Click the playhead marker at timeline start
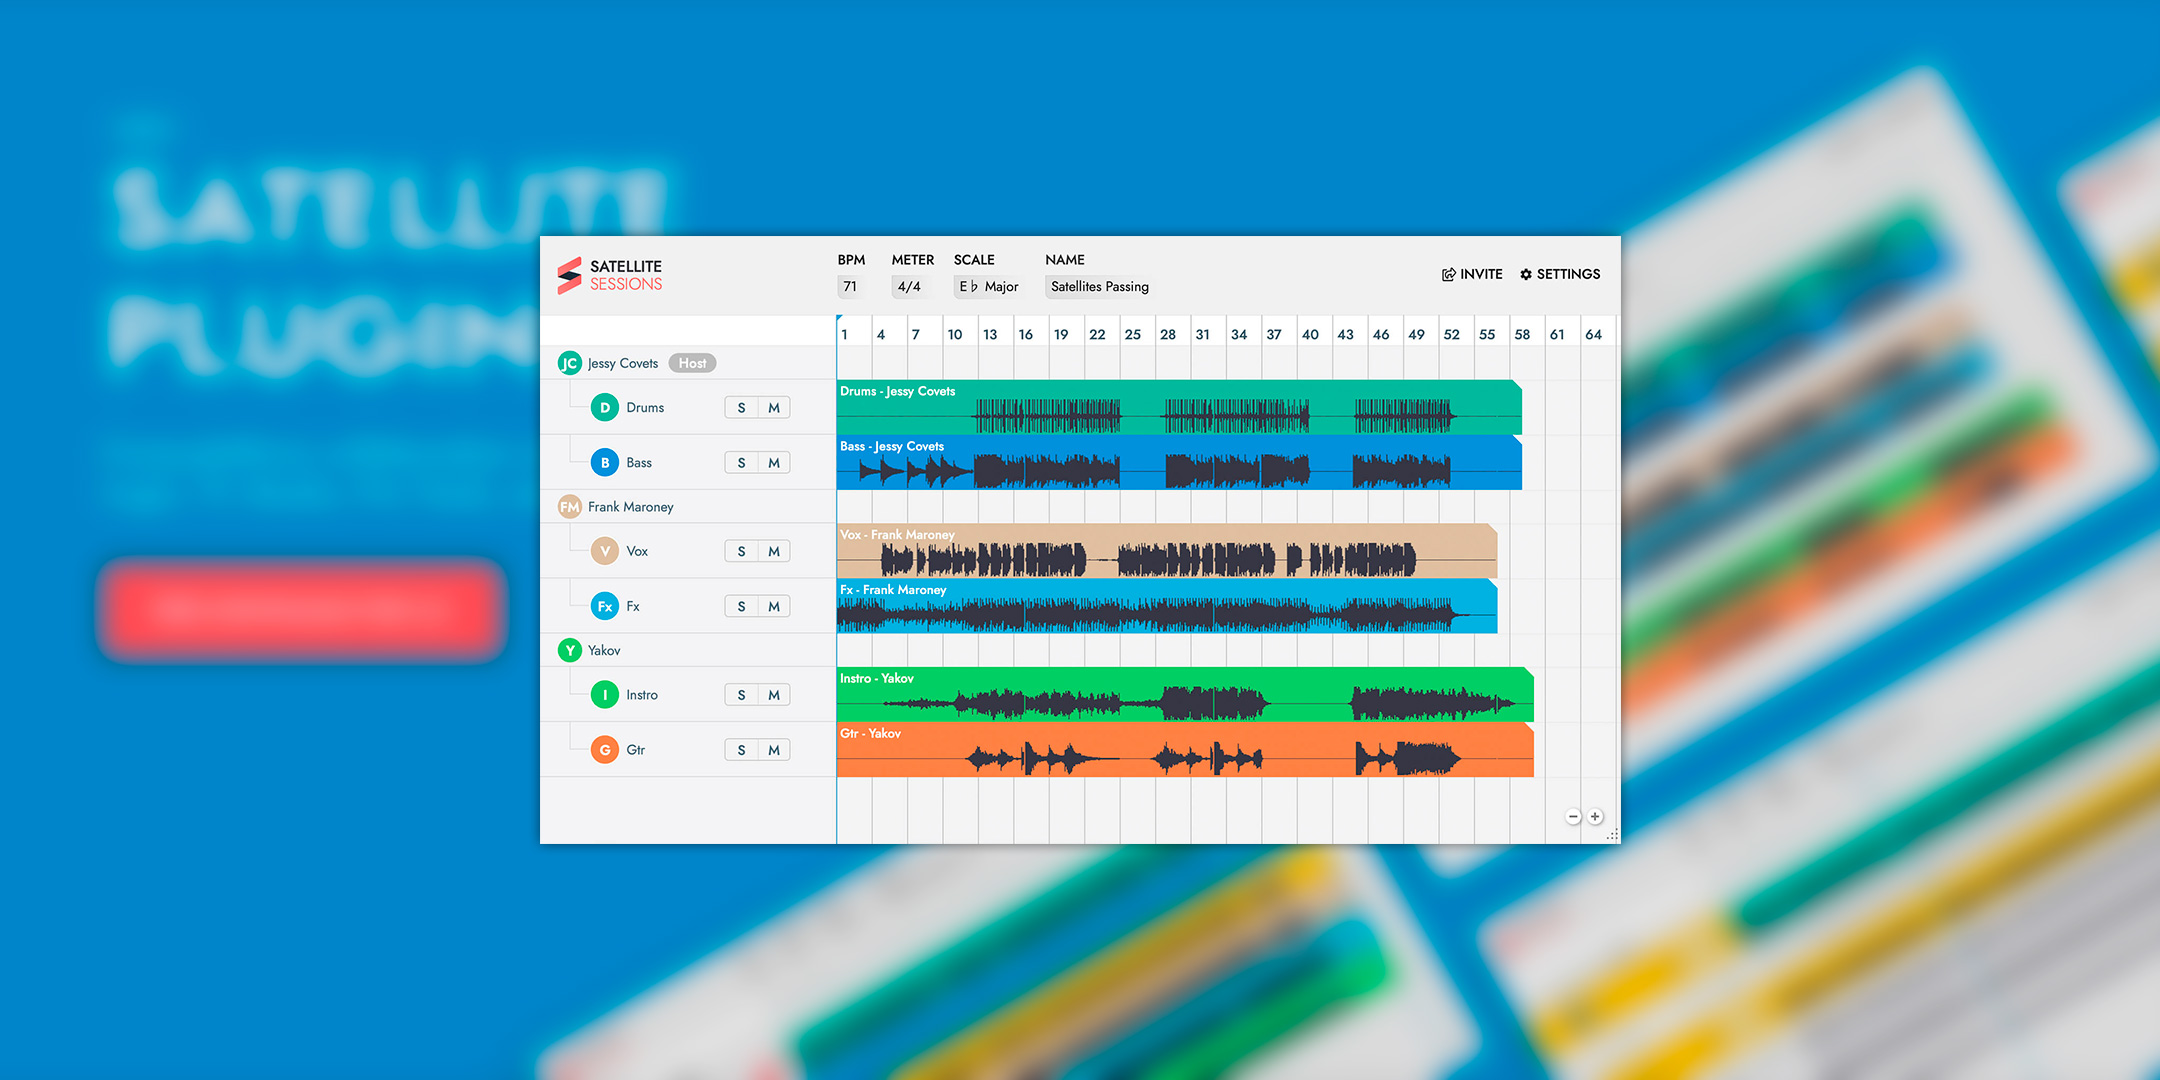The height and width of the screenshot is (1080, 2160). coord(839,319)
